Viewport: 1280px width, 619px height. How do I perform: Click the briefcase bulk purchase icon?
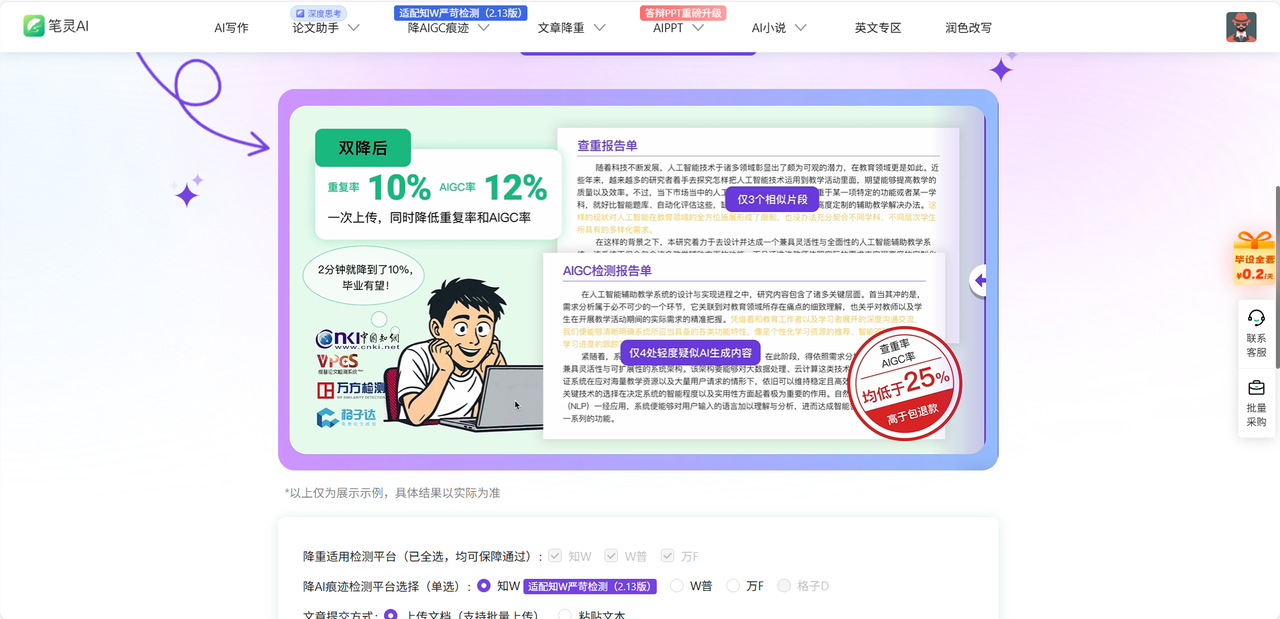click(x=1256, y=387)
